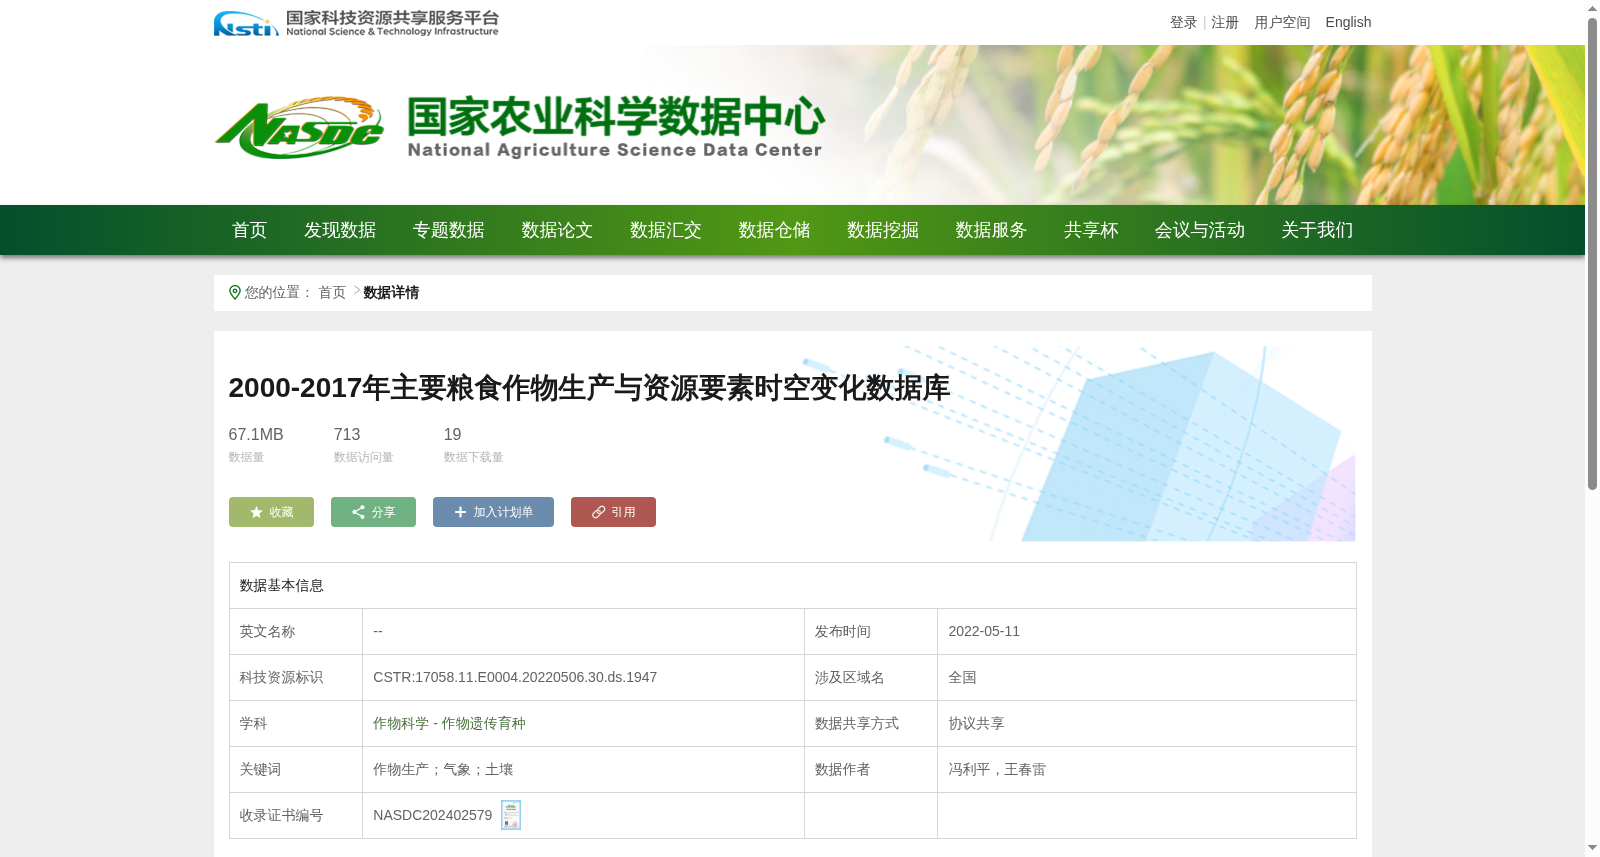Open the 数据仓储 menu item

(774, 230)
